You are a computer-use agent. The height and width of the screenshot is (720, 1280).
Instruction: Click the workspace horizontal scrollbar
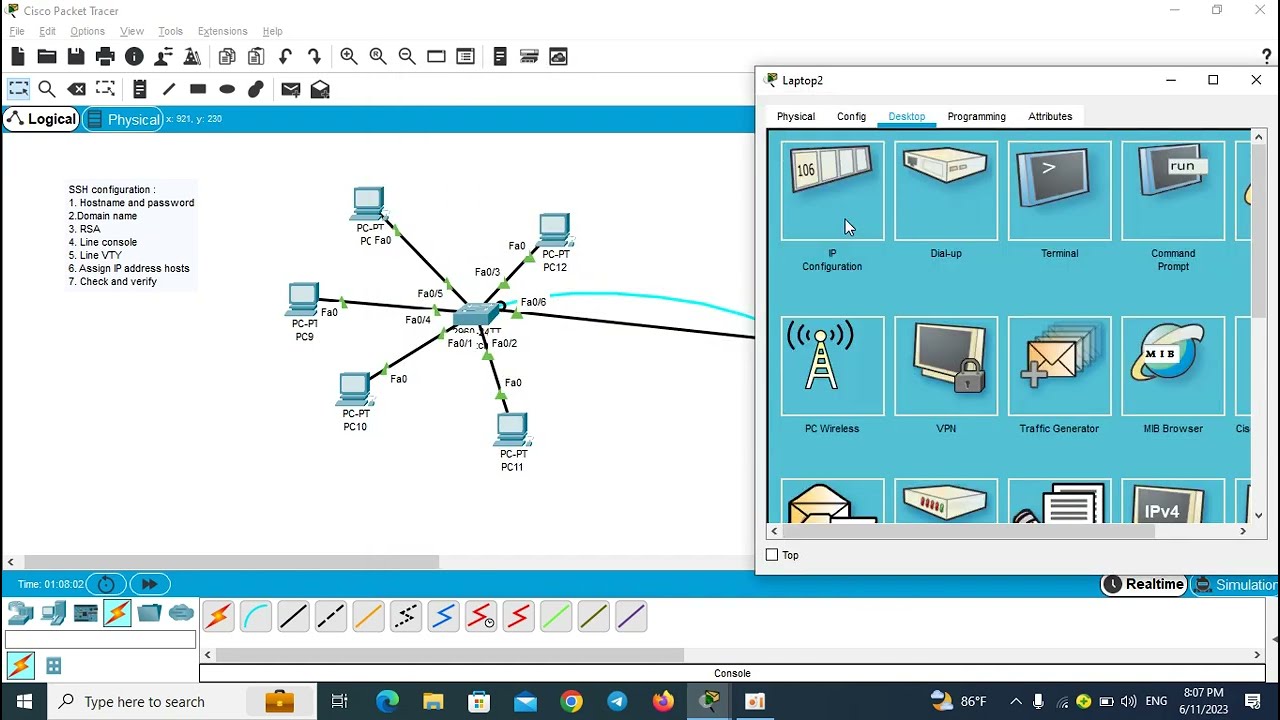pos(232,562)
